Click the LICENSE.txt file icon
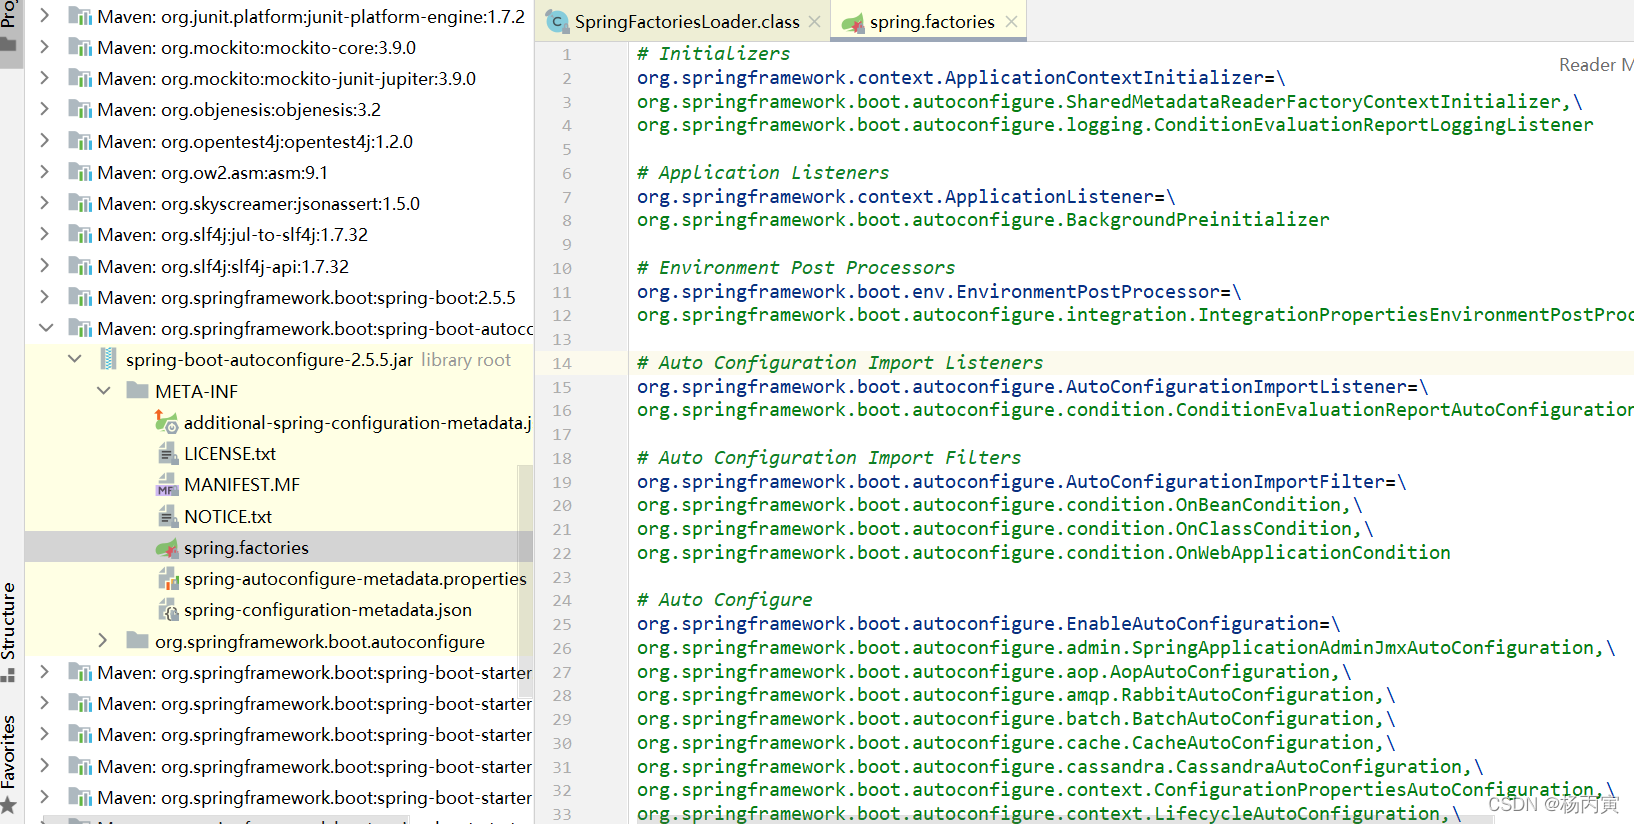 167,454
